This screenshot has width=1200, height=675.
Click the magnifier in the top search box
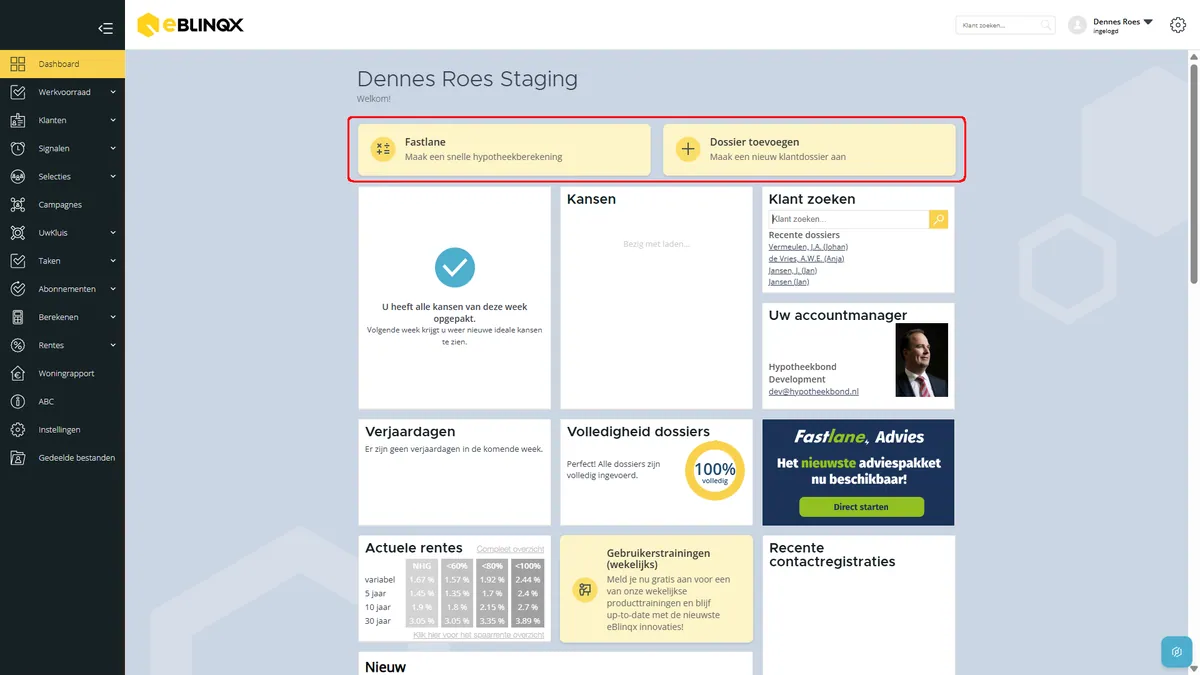[1046, 25]
